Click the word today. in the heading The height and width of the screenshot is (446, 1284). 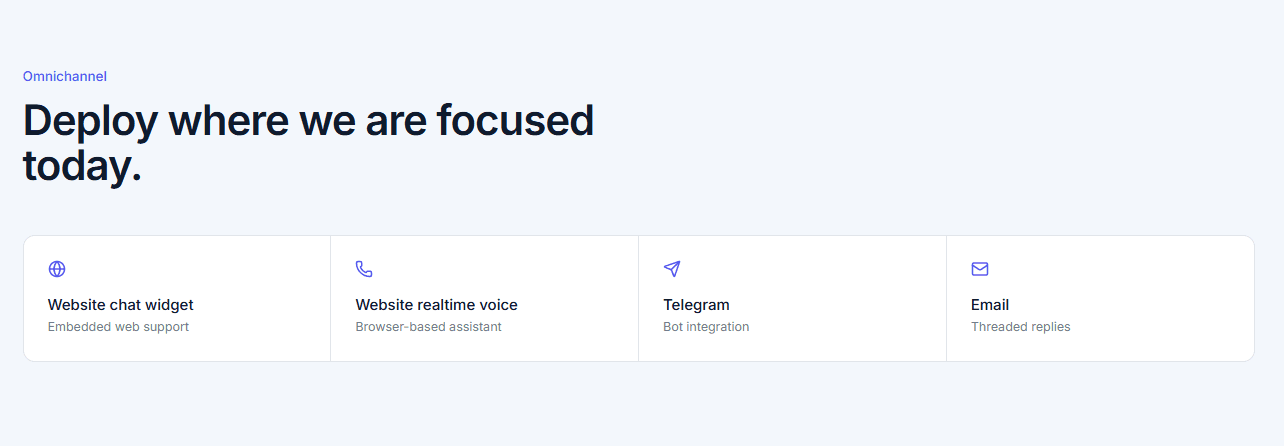coord(82,166)
